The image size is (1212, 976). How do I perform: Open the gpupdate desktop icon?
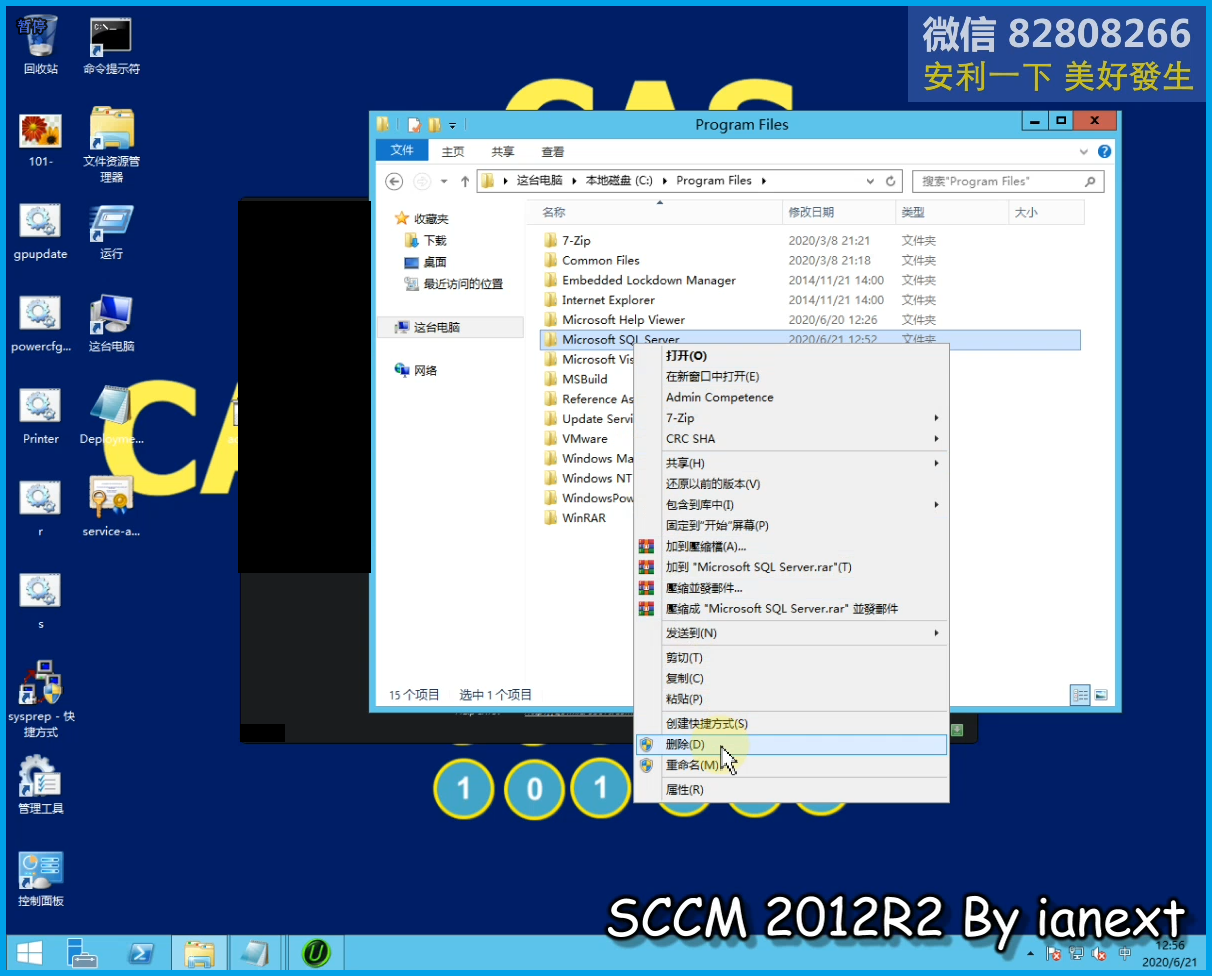(41, 232)
